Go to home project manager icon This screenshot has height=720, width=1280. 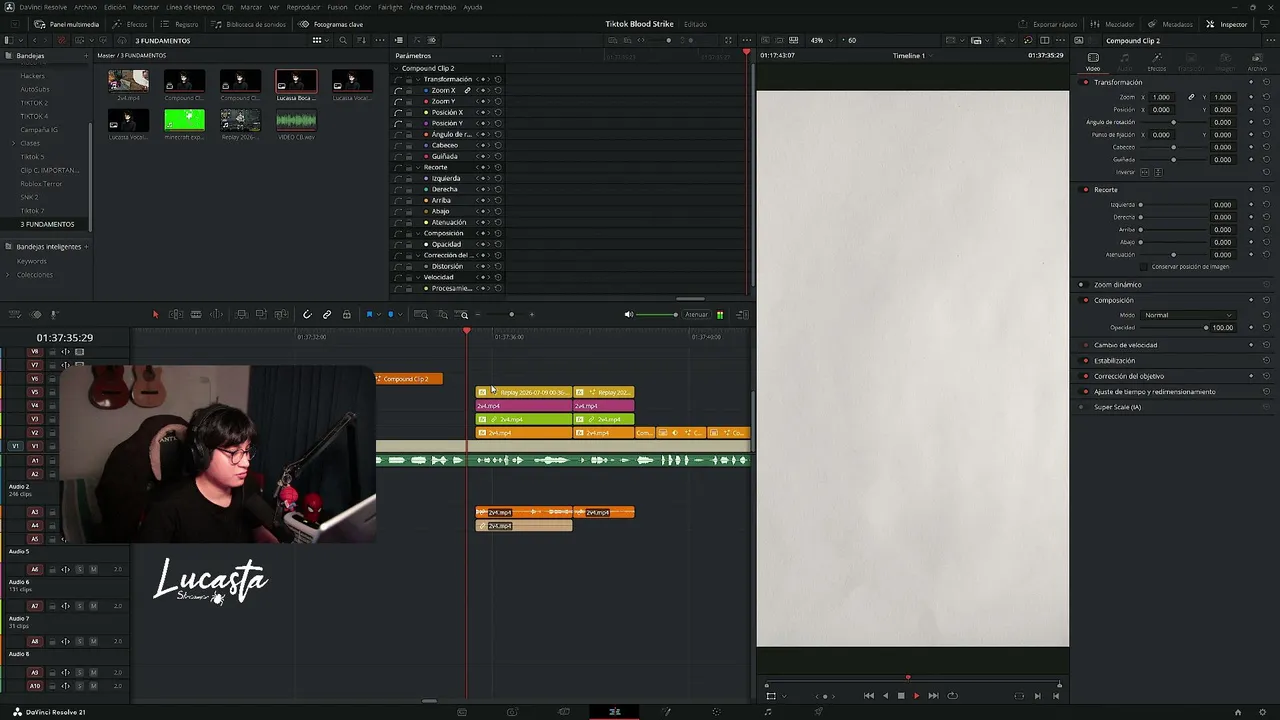coord(1238,712)
